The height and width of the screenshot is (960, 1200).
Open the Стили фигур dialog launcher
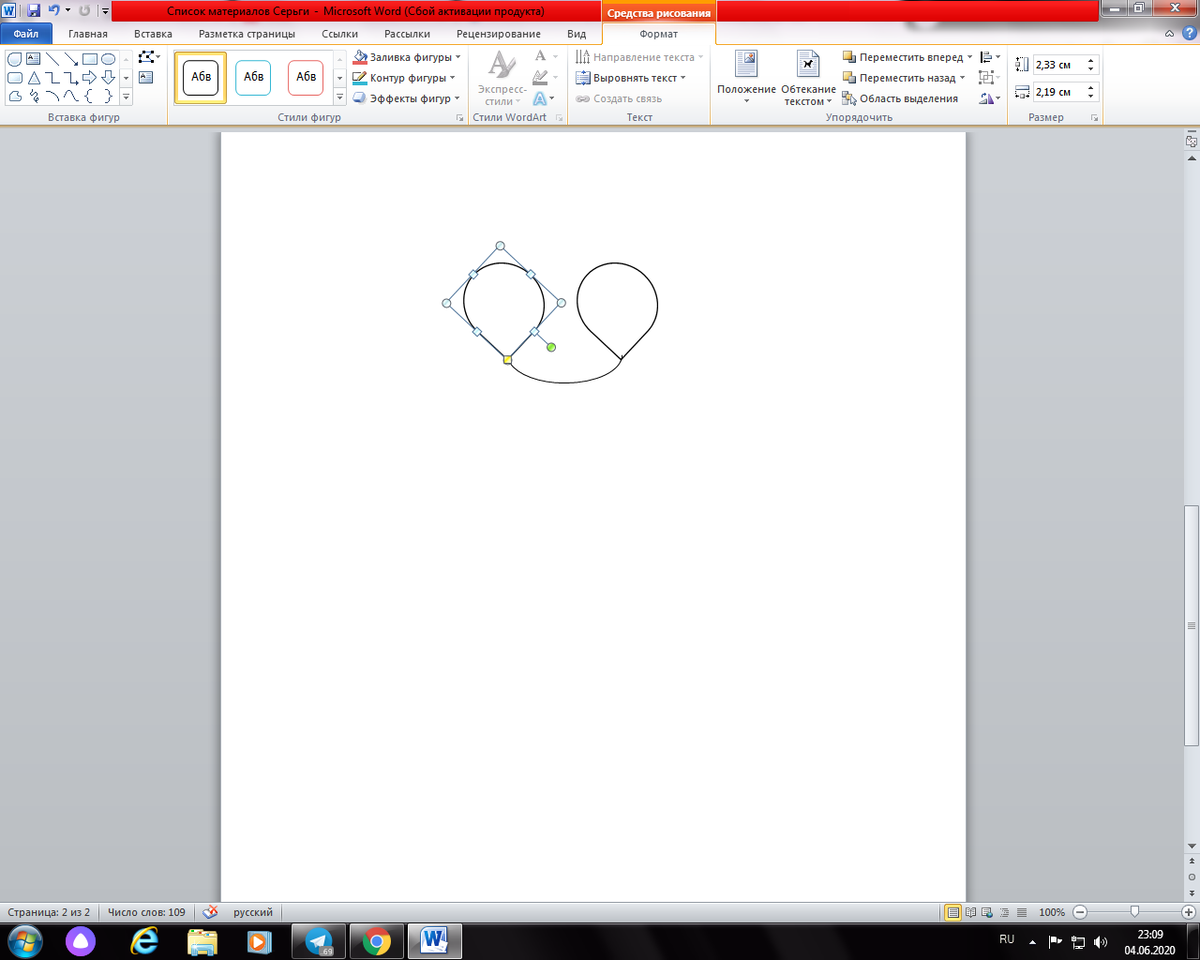460,118
